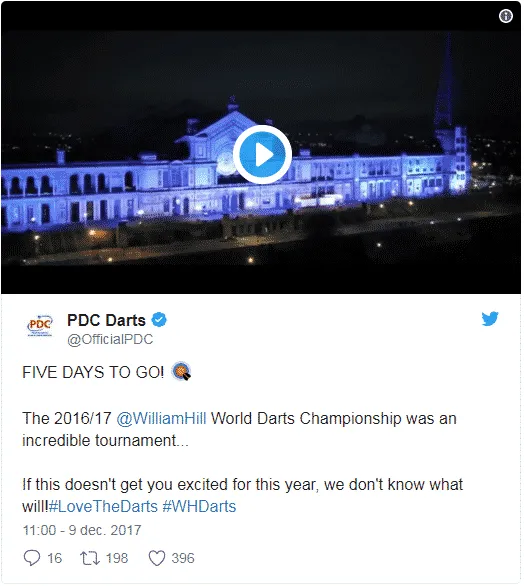Image resolution: width=524 pixels, height=586 pixels.
Task: Click the tweet text 'FIVE DAYS TO GO!'
Action: [93, 372]
